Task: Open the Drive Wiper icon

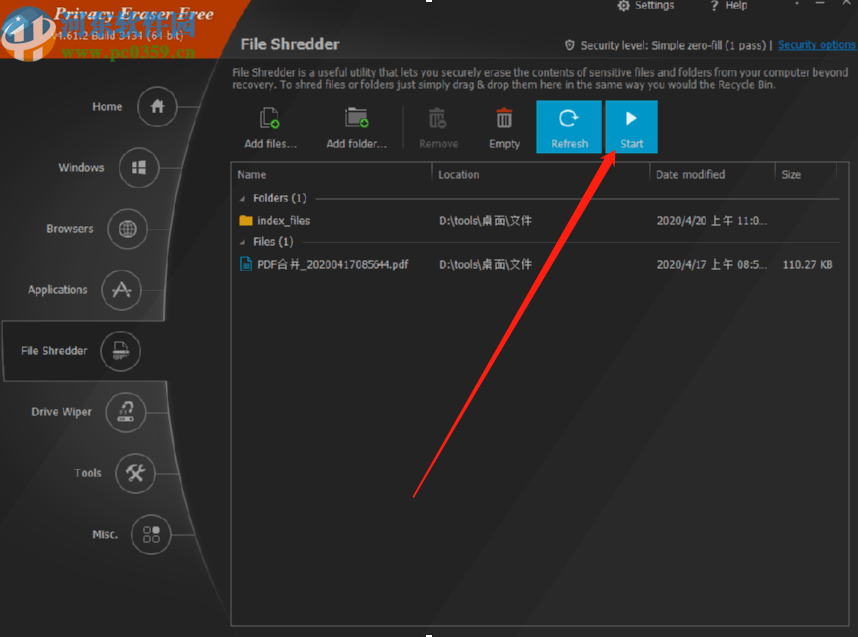Action: point(126,412)
